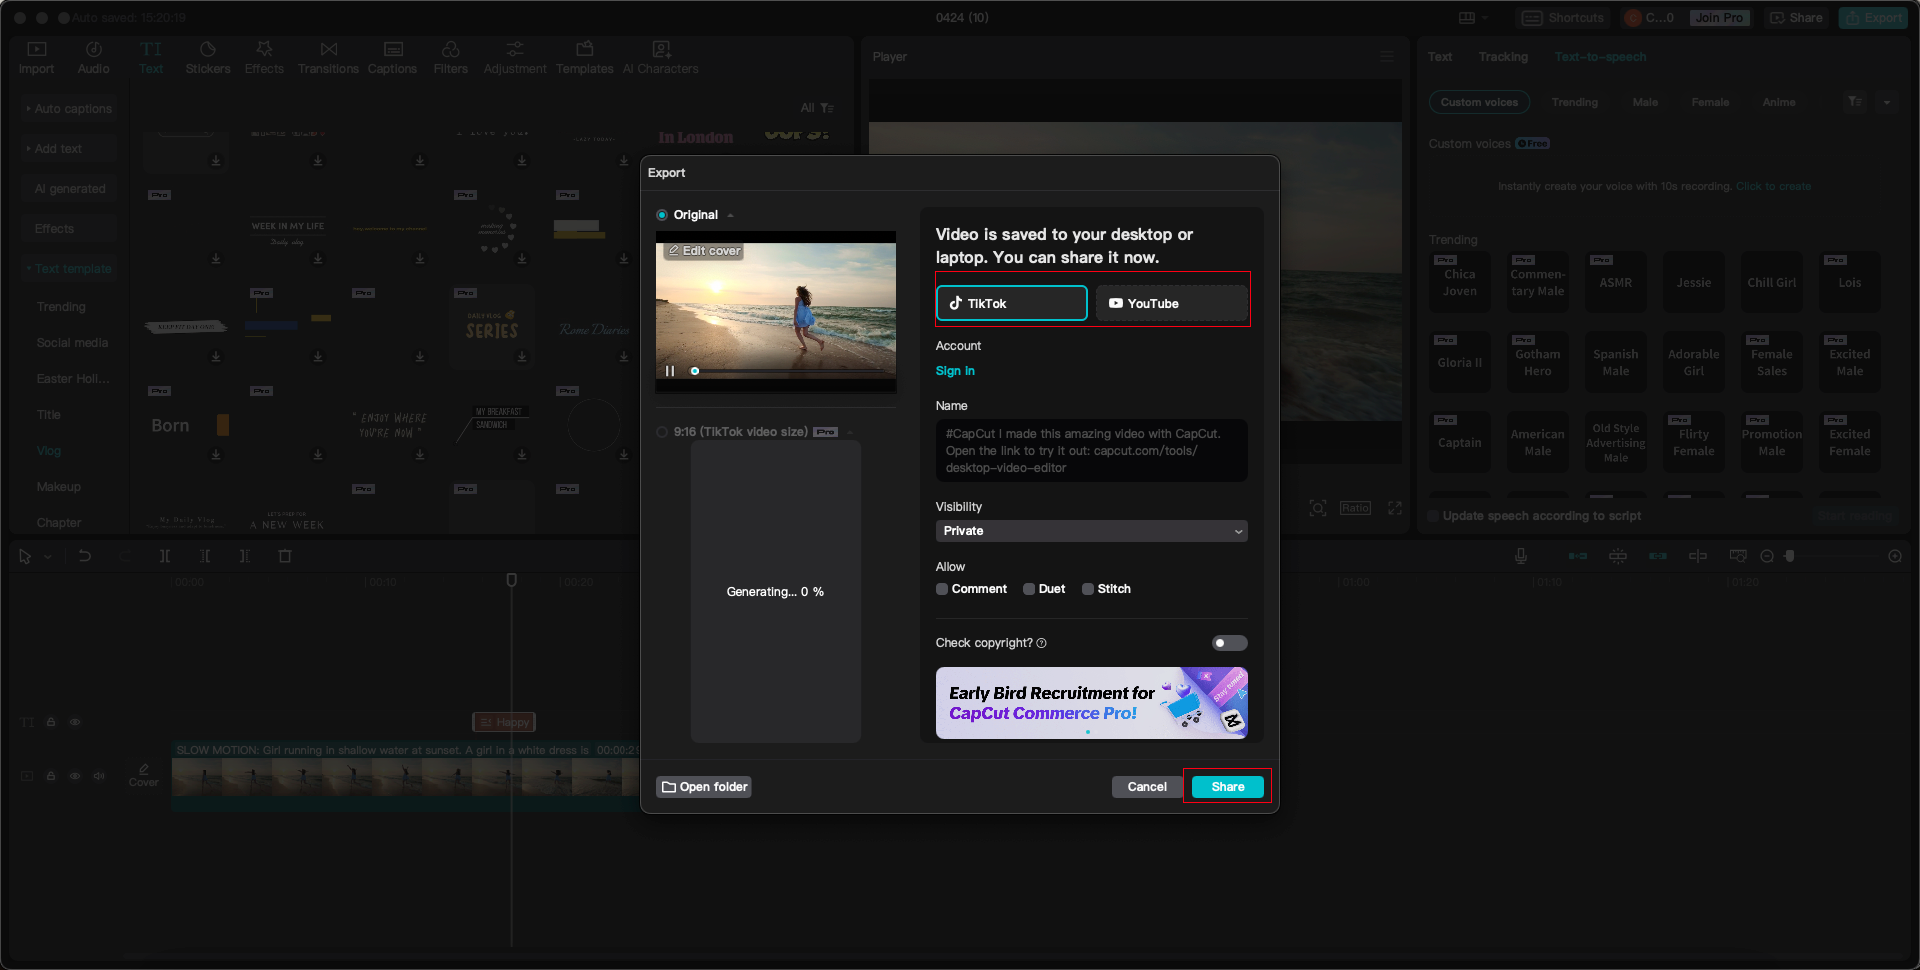The image size is (1920, 970).
Task: Click the timeline zoom slider handle
Action: [x=1790, y=556]
